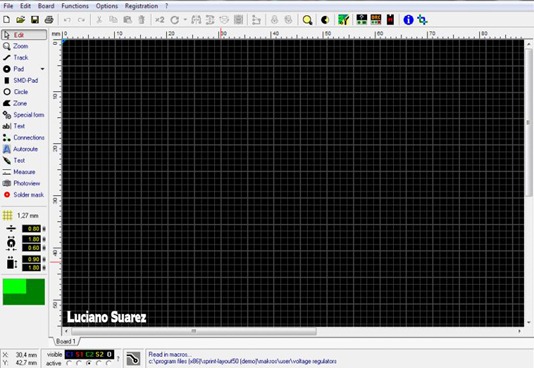Select the Special form tool
Screen dimensions: 534x368
pos(24,115)
